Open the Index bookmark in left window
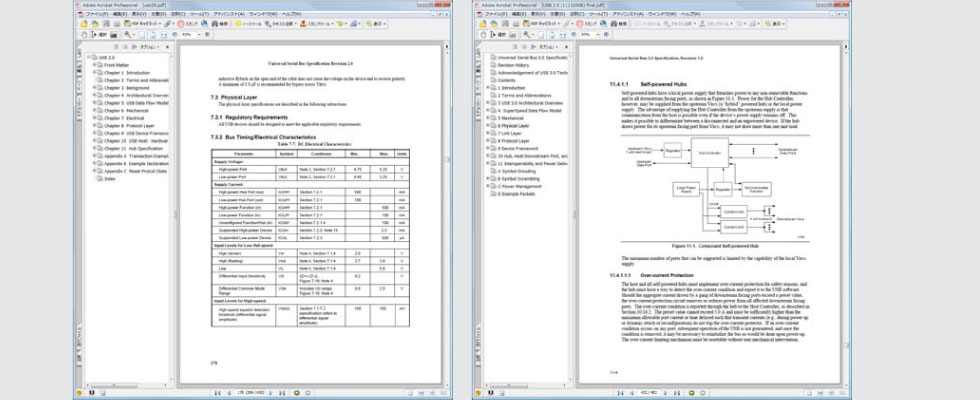This screenshot has height=400, width=980. pyautogui.click(x=111, y=179)
